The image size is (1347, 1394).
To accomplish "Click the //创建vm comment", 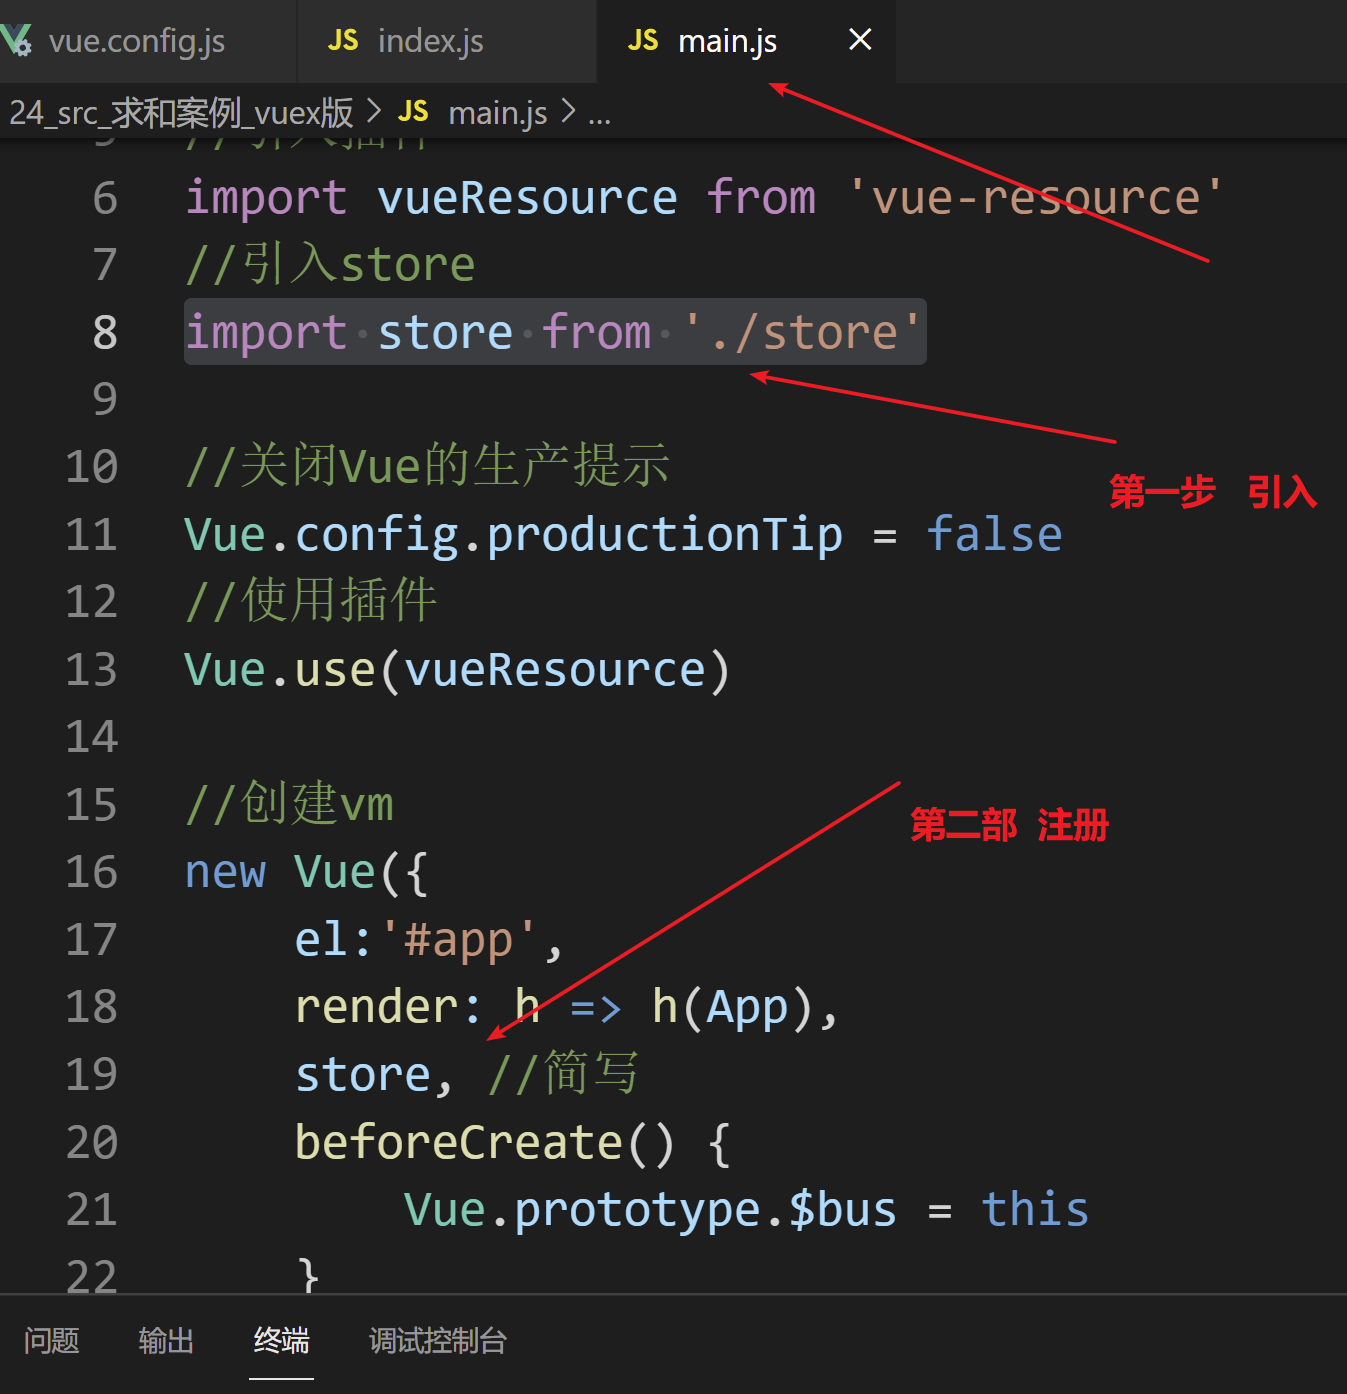I will 289,804.
